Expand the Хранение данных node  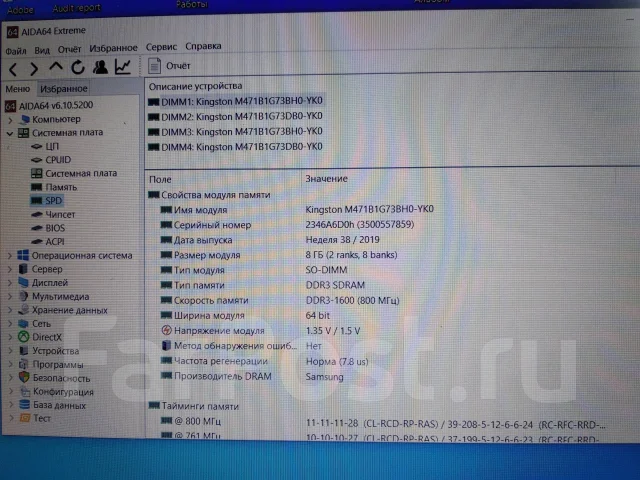pyautogui.click(x=10, y=310)
